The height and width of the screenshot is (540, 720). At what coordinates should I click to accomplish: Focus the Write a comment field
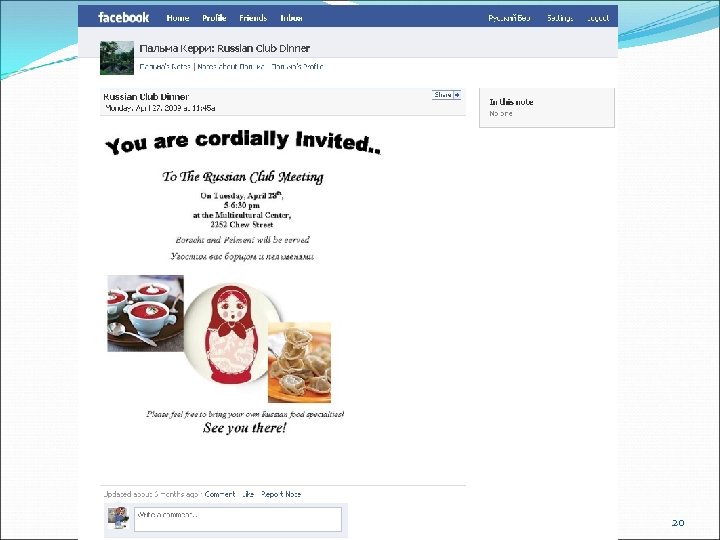point(238,519)
